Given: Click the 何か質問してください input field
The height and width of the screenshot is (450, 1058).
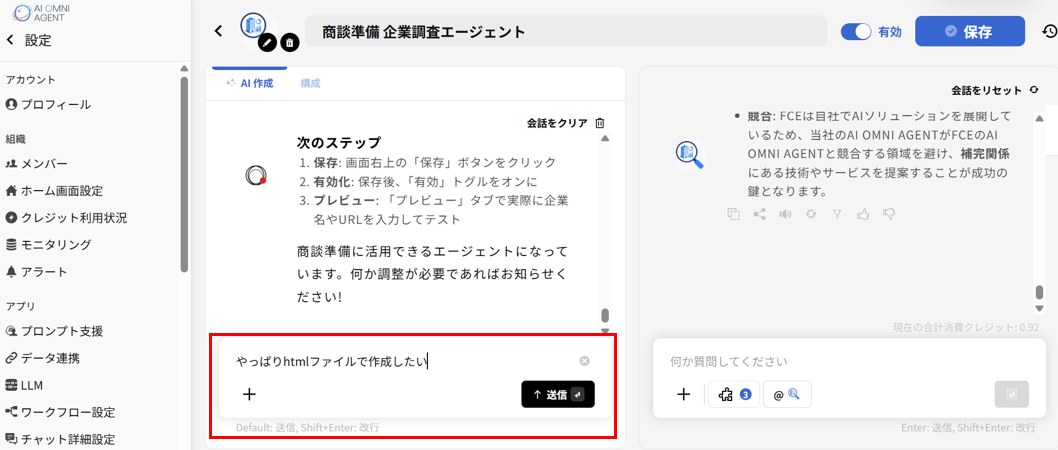Looking at the screenshot, I should pyautogui.click(x=849, y=361).
